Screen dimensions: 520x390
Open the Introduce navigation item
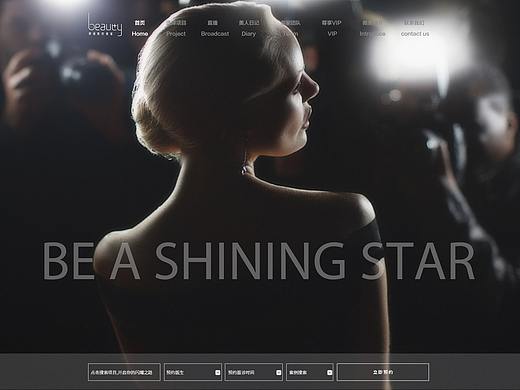tap(372, 28)
